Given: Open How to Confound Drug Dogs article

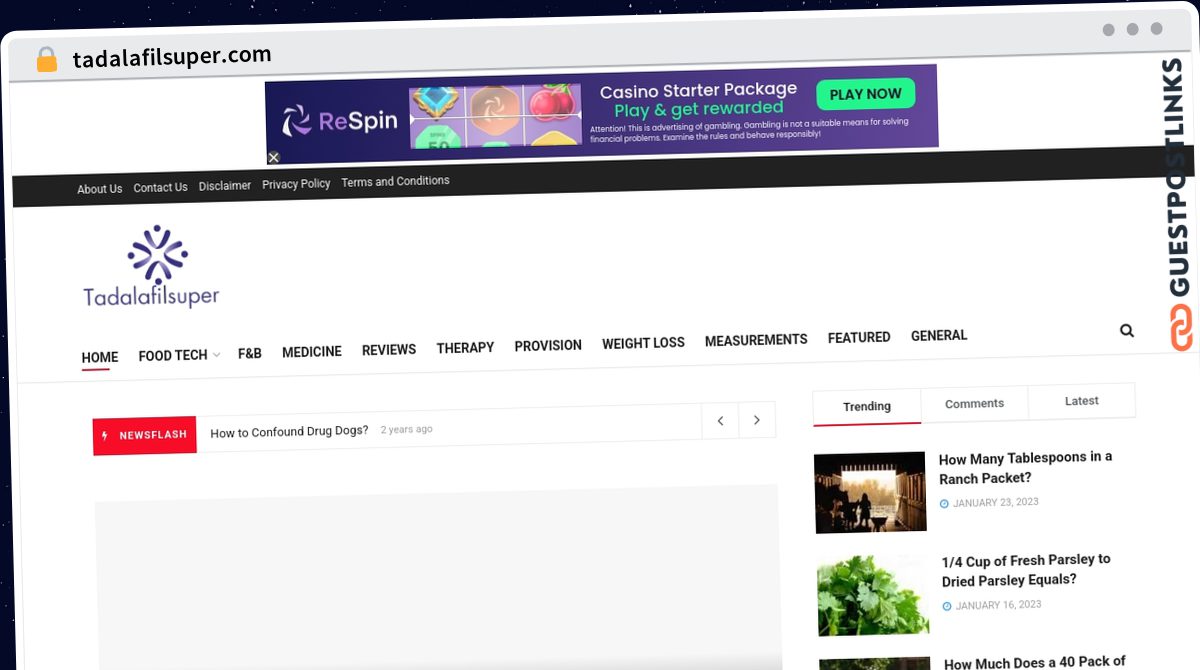Looking at the screenshot, I should point(289,431).
